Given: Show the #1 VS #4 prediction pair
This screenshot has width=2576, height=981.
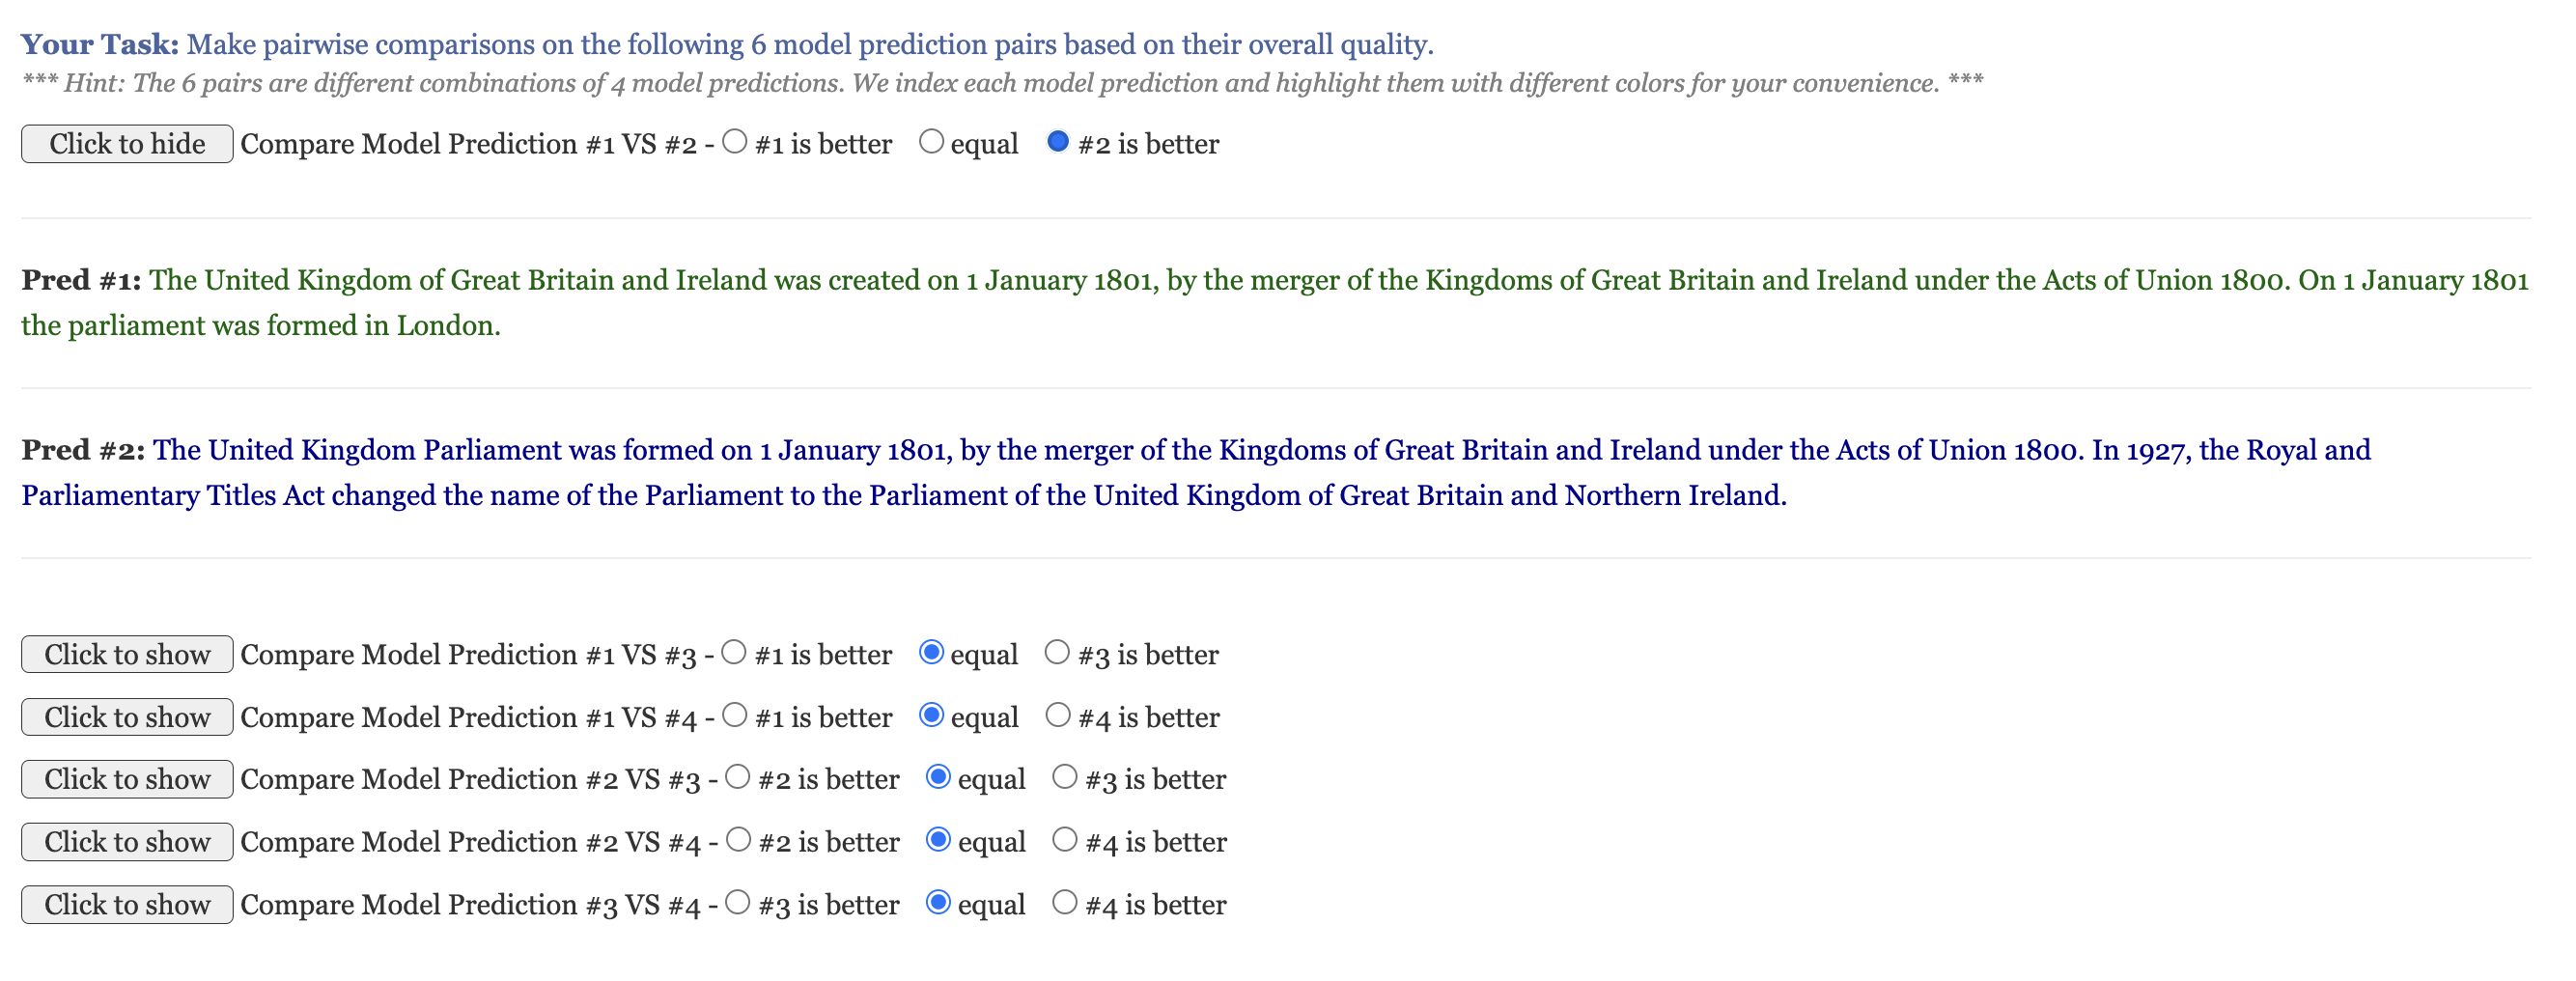Looking at the screenshot, I should [127, 717].
